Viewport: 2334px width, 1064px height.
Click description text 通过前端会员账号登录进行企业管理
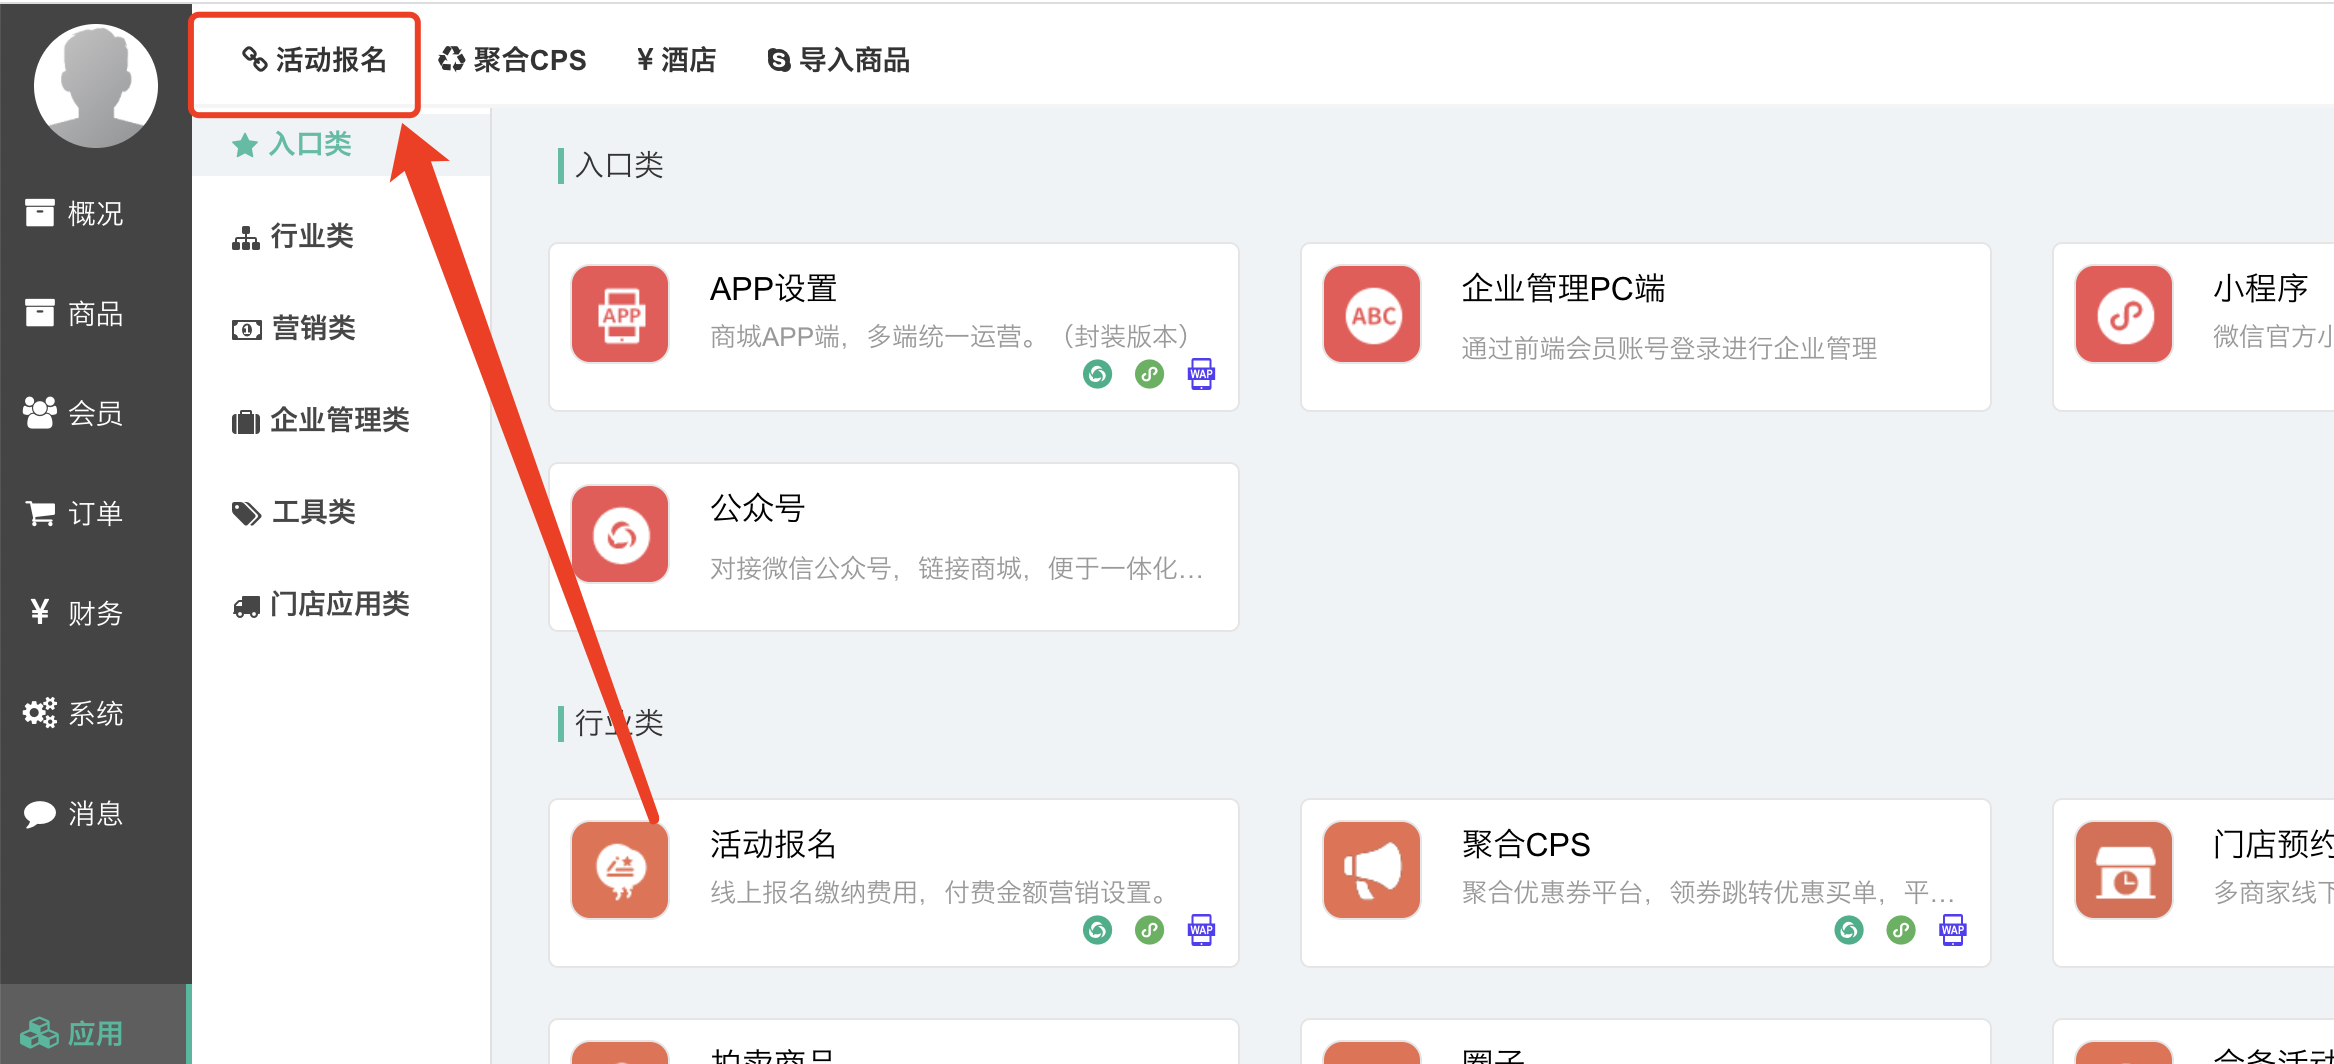(1669, 348)
